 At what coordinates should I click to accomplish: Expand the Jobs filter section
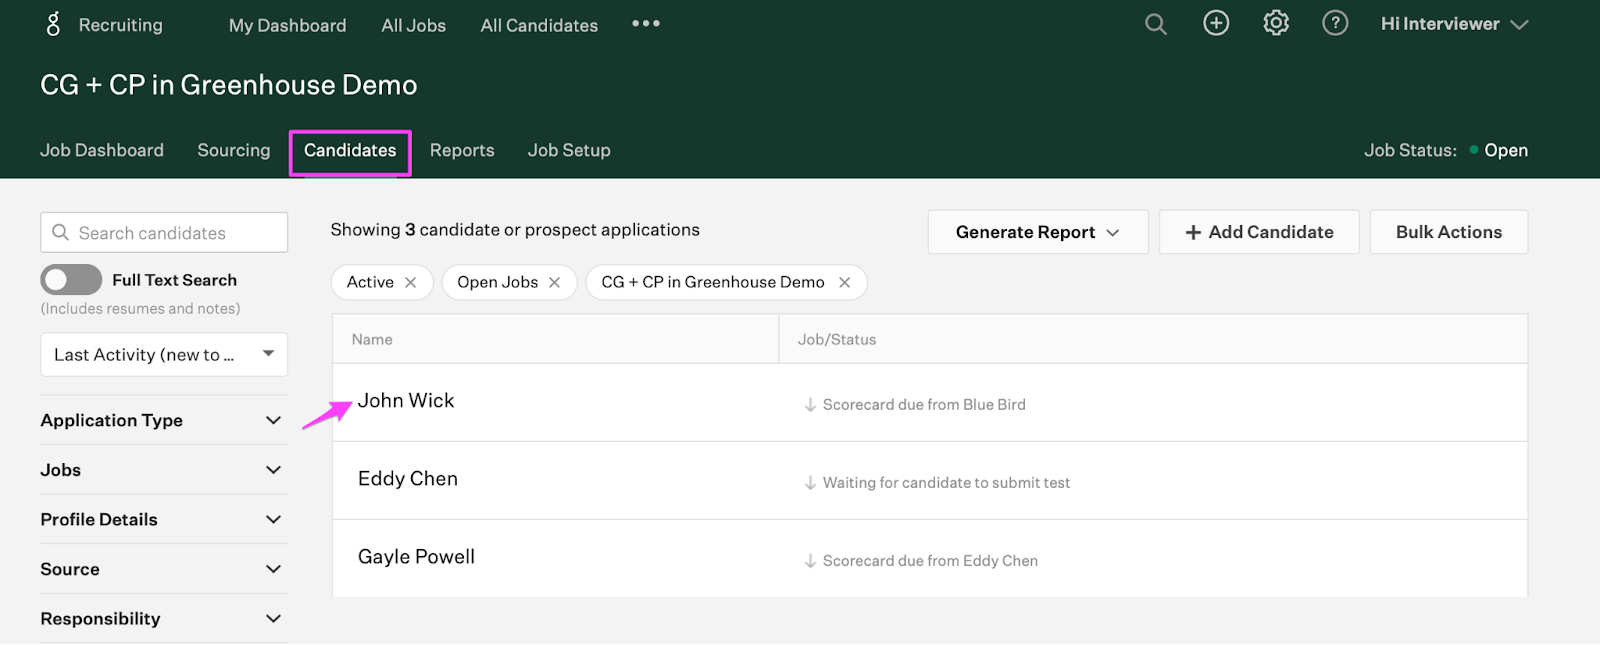tap(164, 470)
